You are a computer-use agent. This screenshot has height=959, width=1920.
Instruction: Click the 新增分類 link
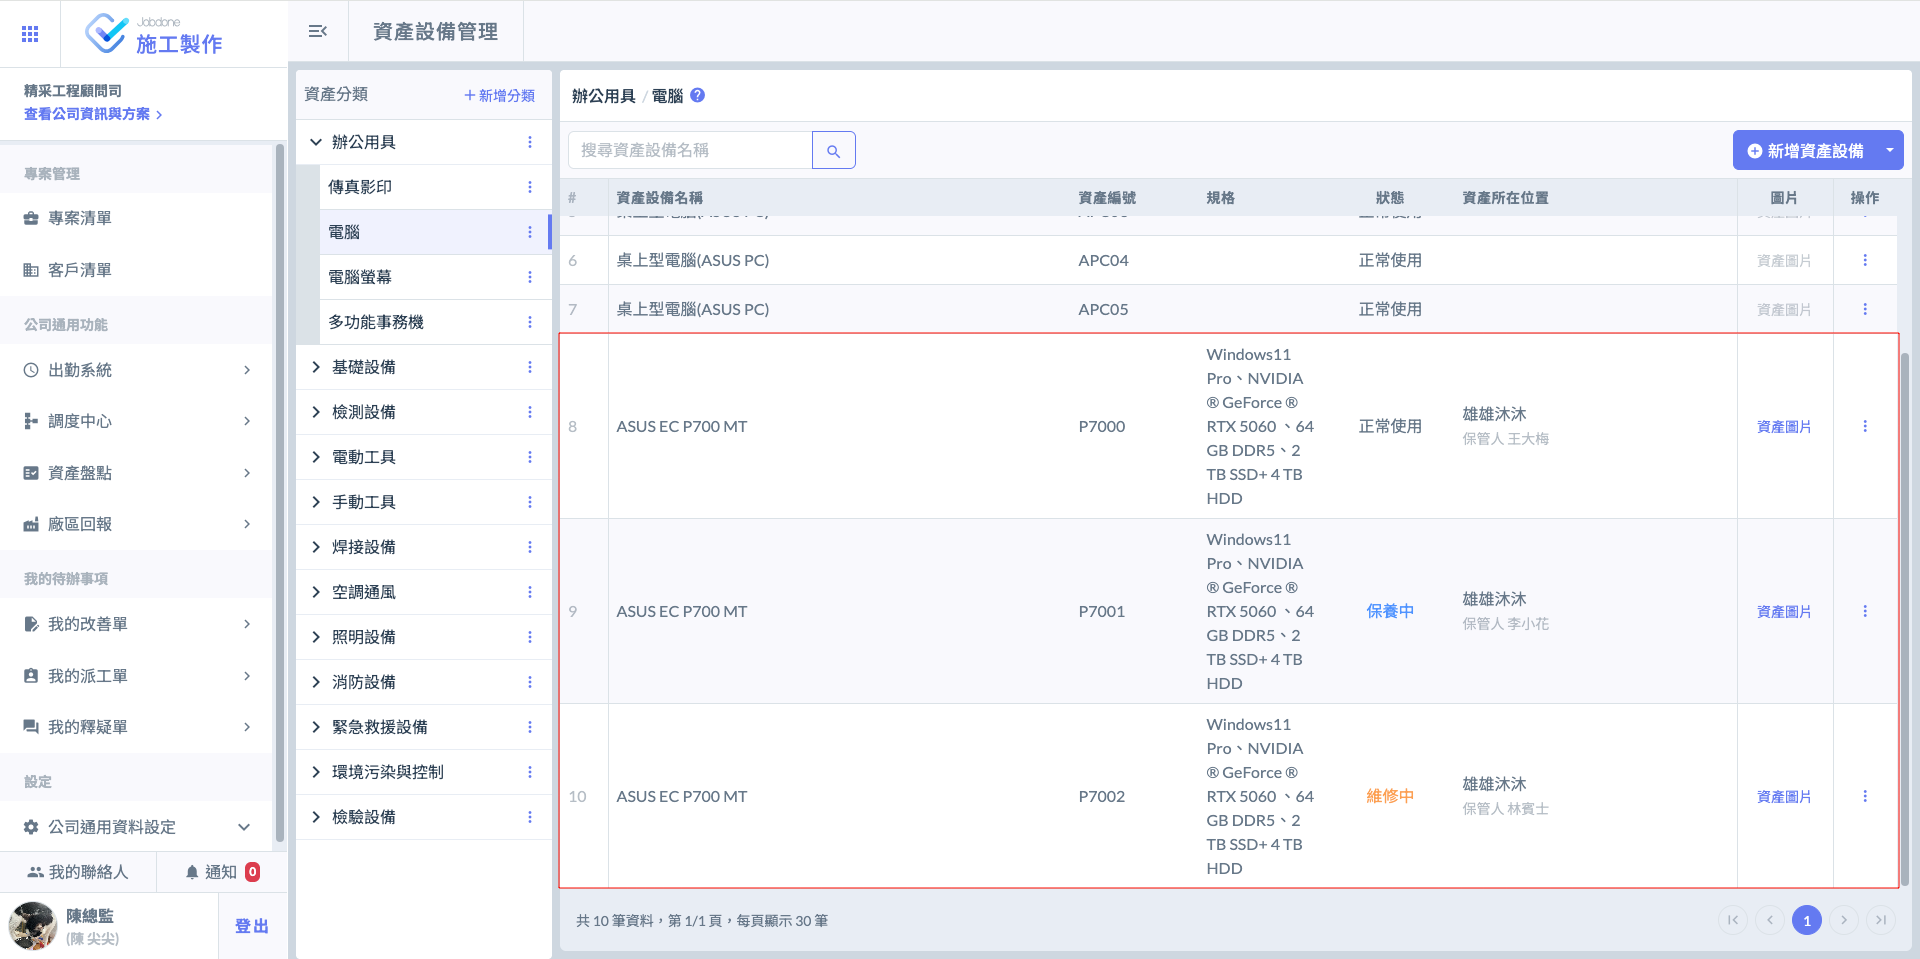pos(499,95)
